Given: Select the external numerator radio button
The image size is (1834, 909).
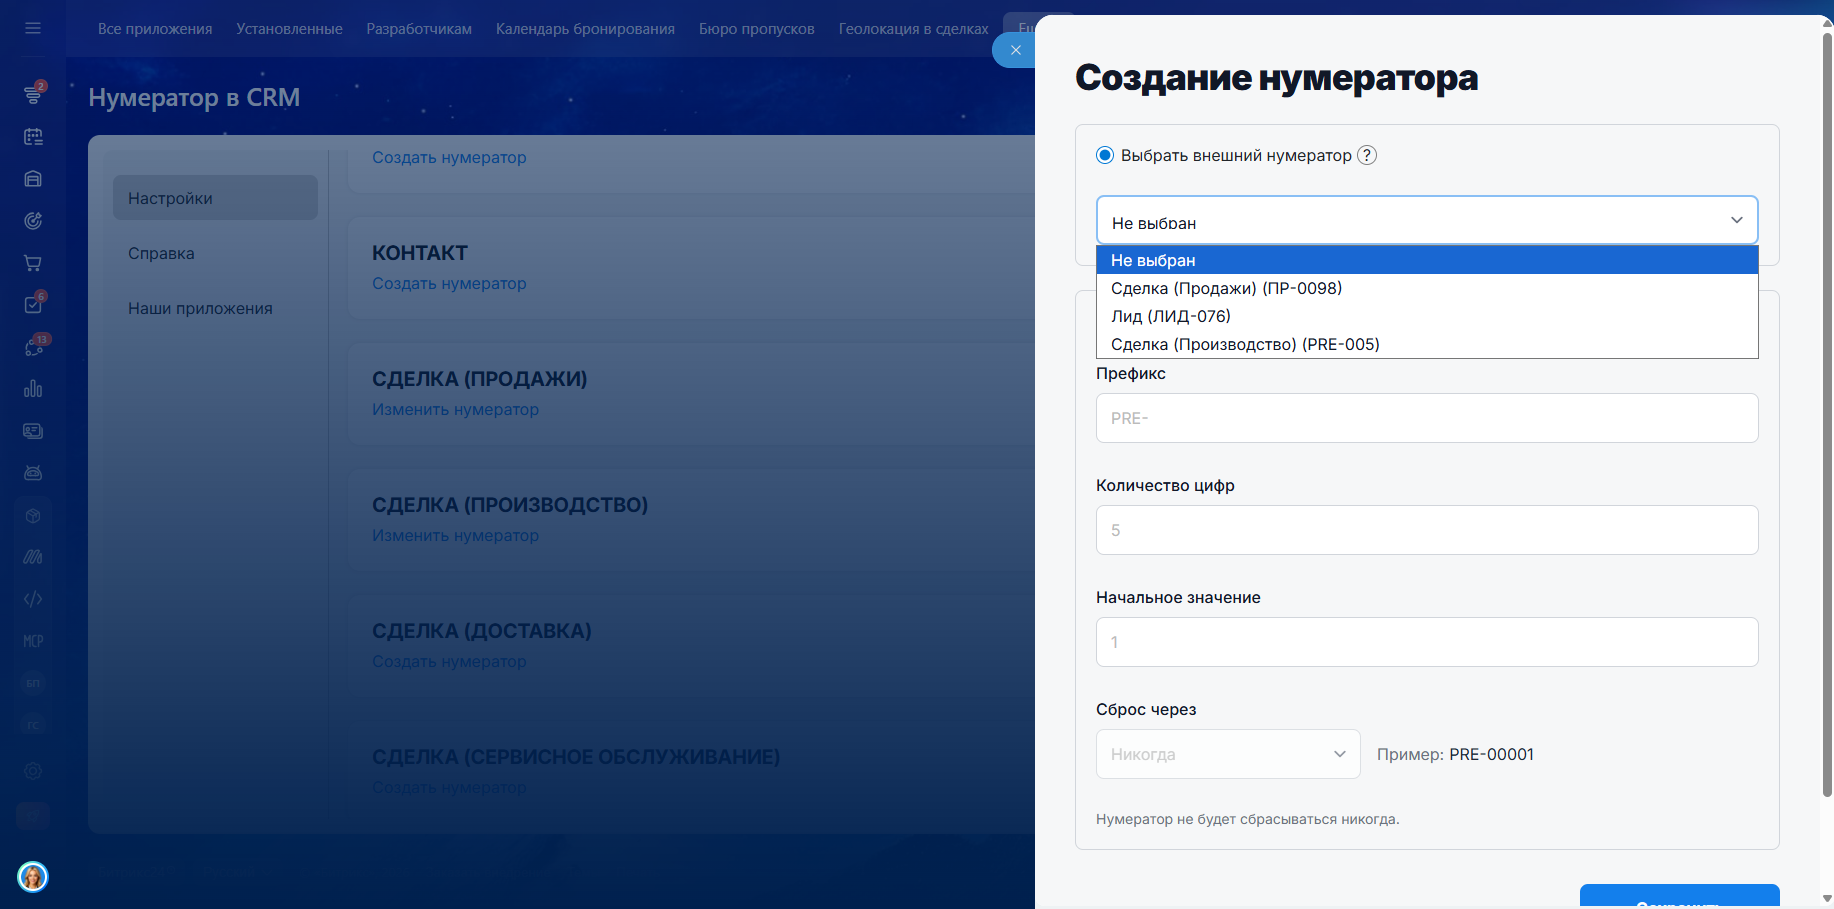Looking at the screenshot, I should (x=1105, y=155).
